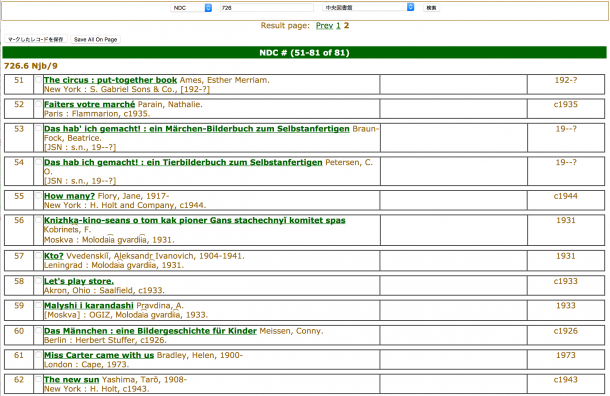The image size is (610, 396).
Task: Check the box for record 57
Action: 38,256
